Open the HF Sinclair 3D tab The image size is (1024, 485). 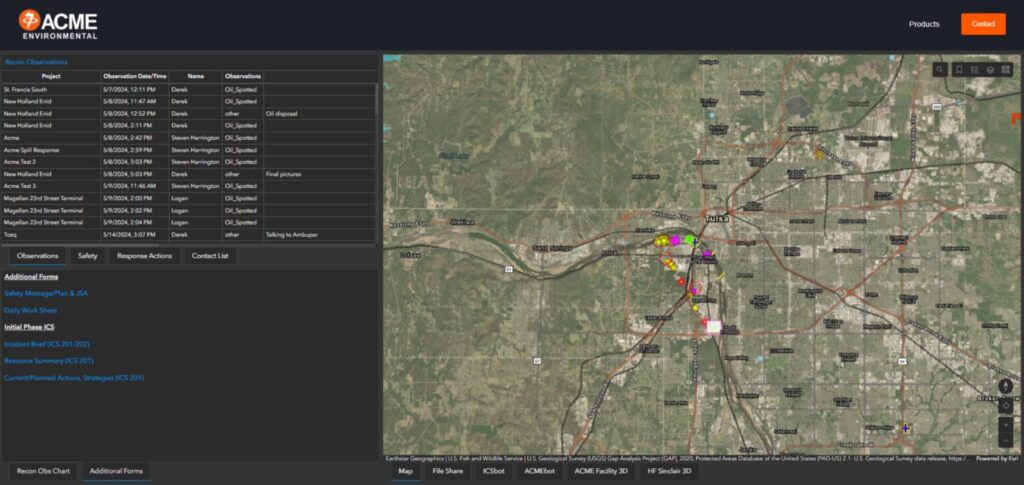tap(669, 471)
